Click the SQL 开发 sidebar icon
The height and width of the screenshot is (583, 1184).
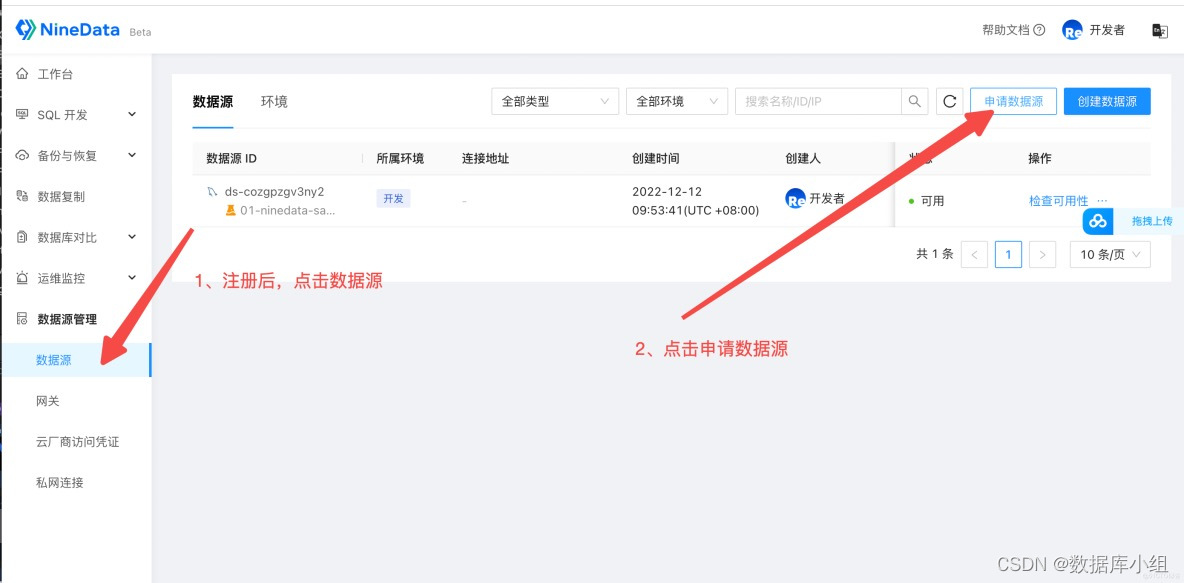[x=23, y=115]
